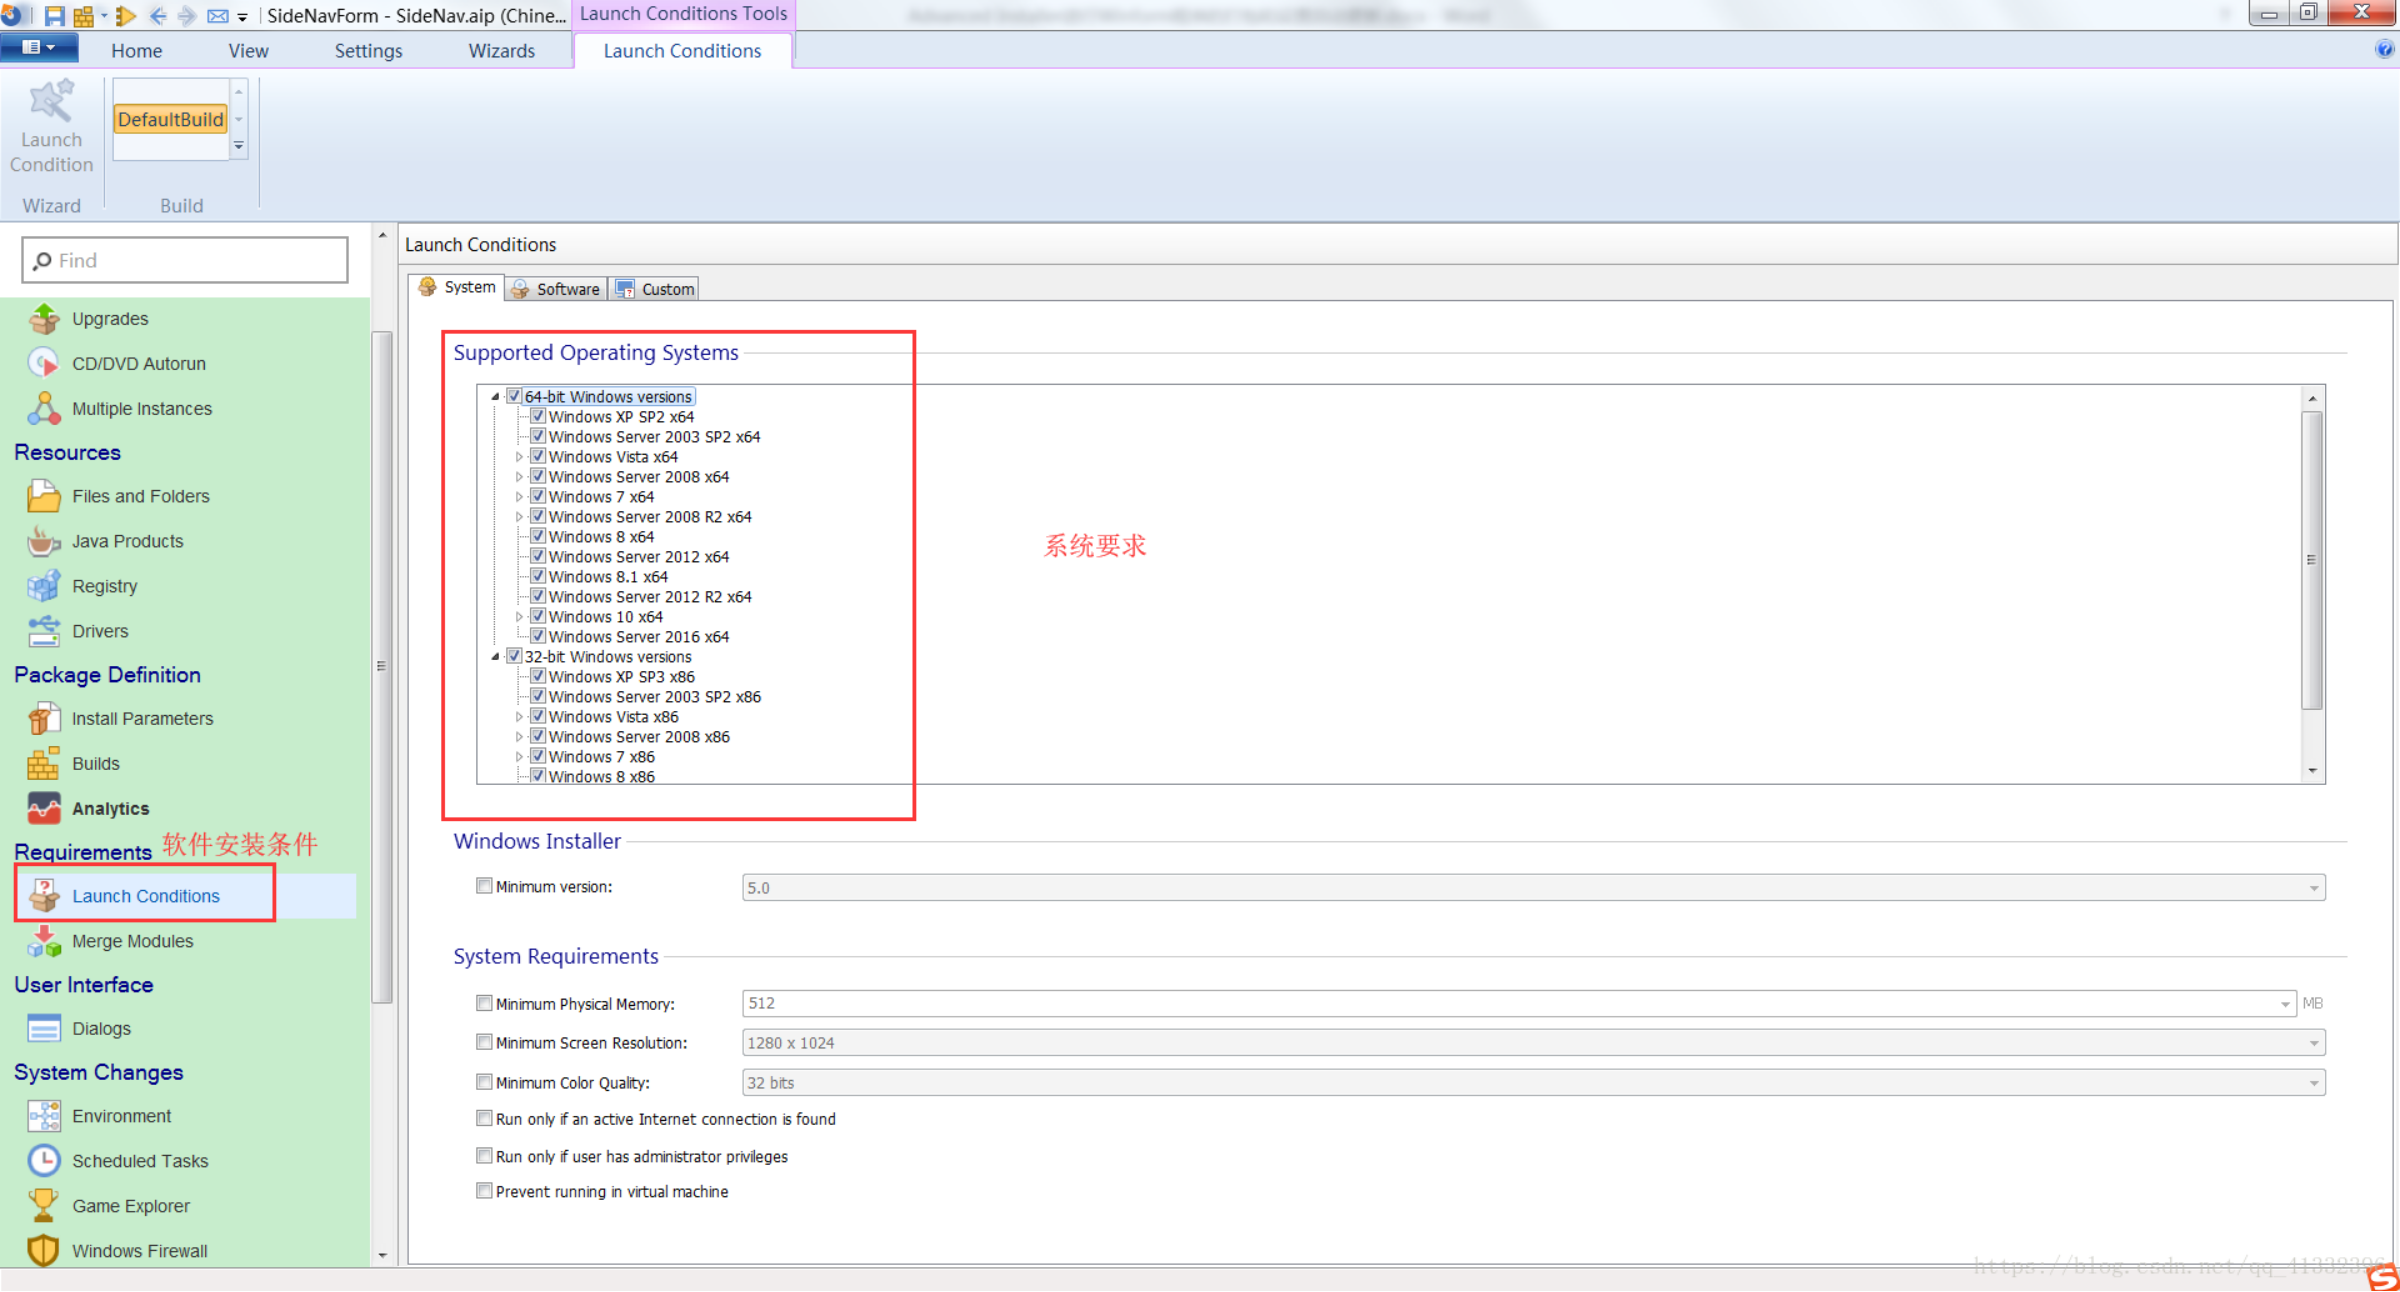Open the Java Products icon
Viewport: 2400px width, 1292px height.
pos(44,541)
